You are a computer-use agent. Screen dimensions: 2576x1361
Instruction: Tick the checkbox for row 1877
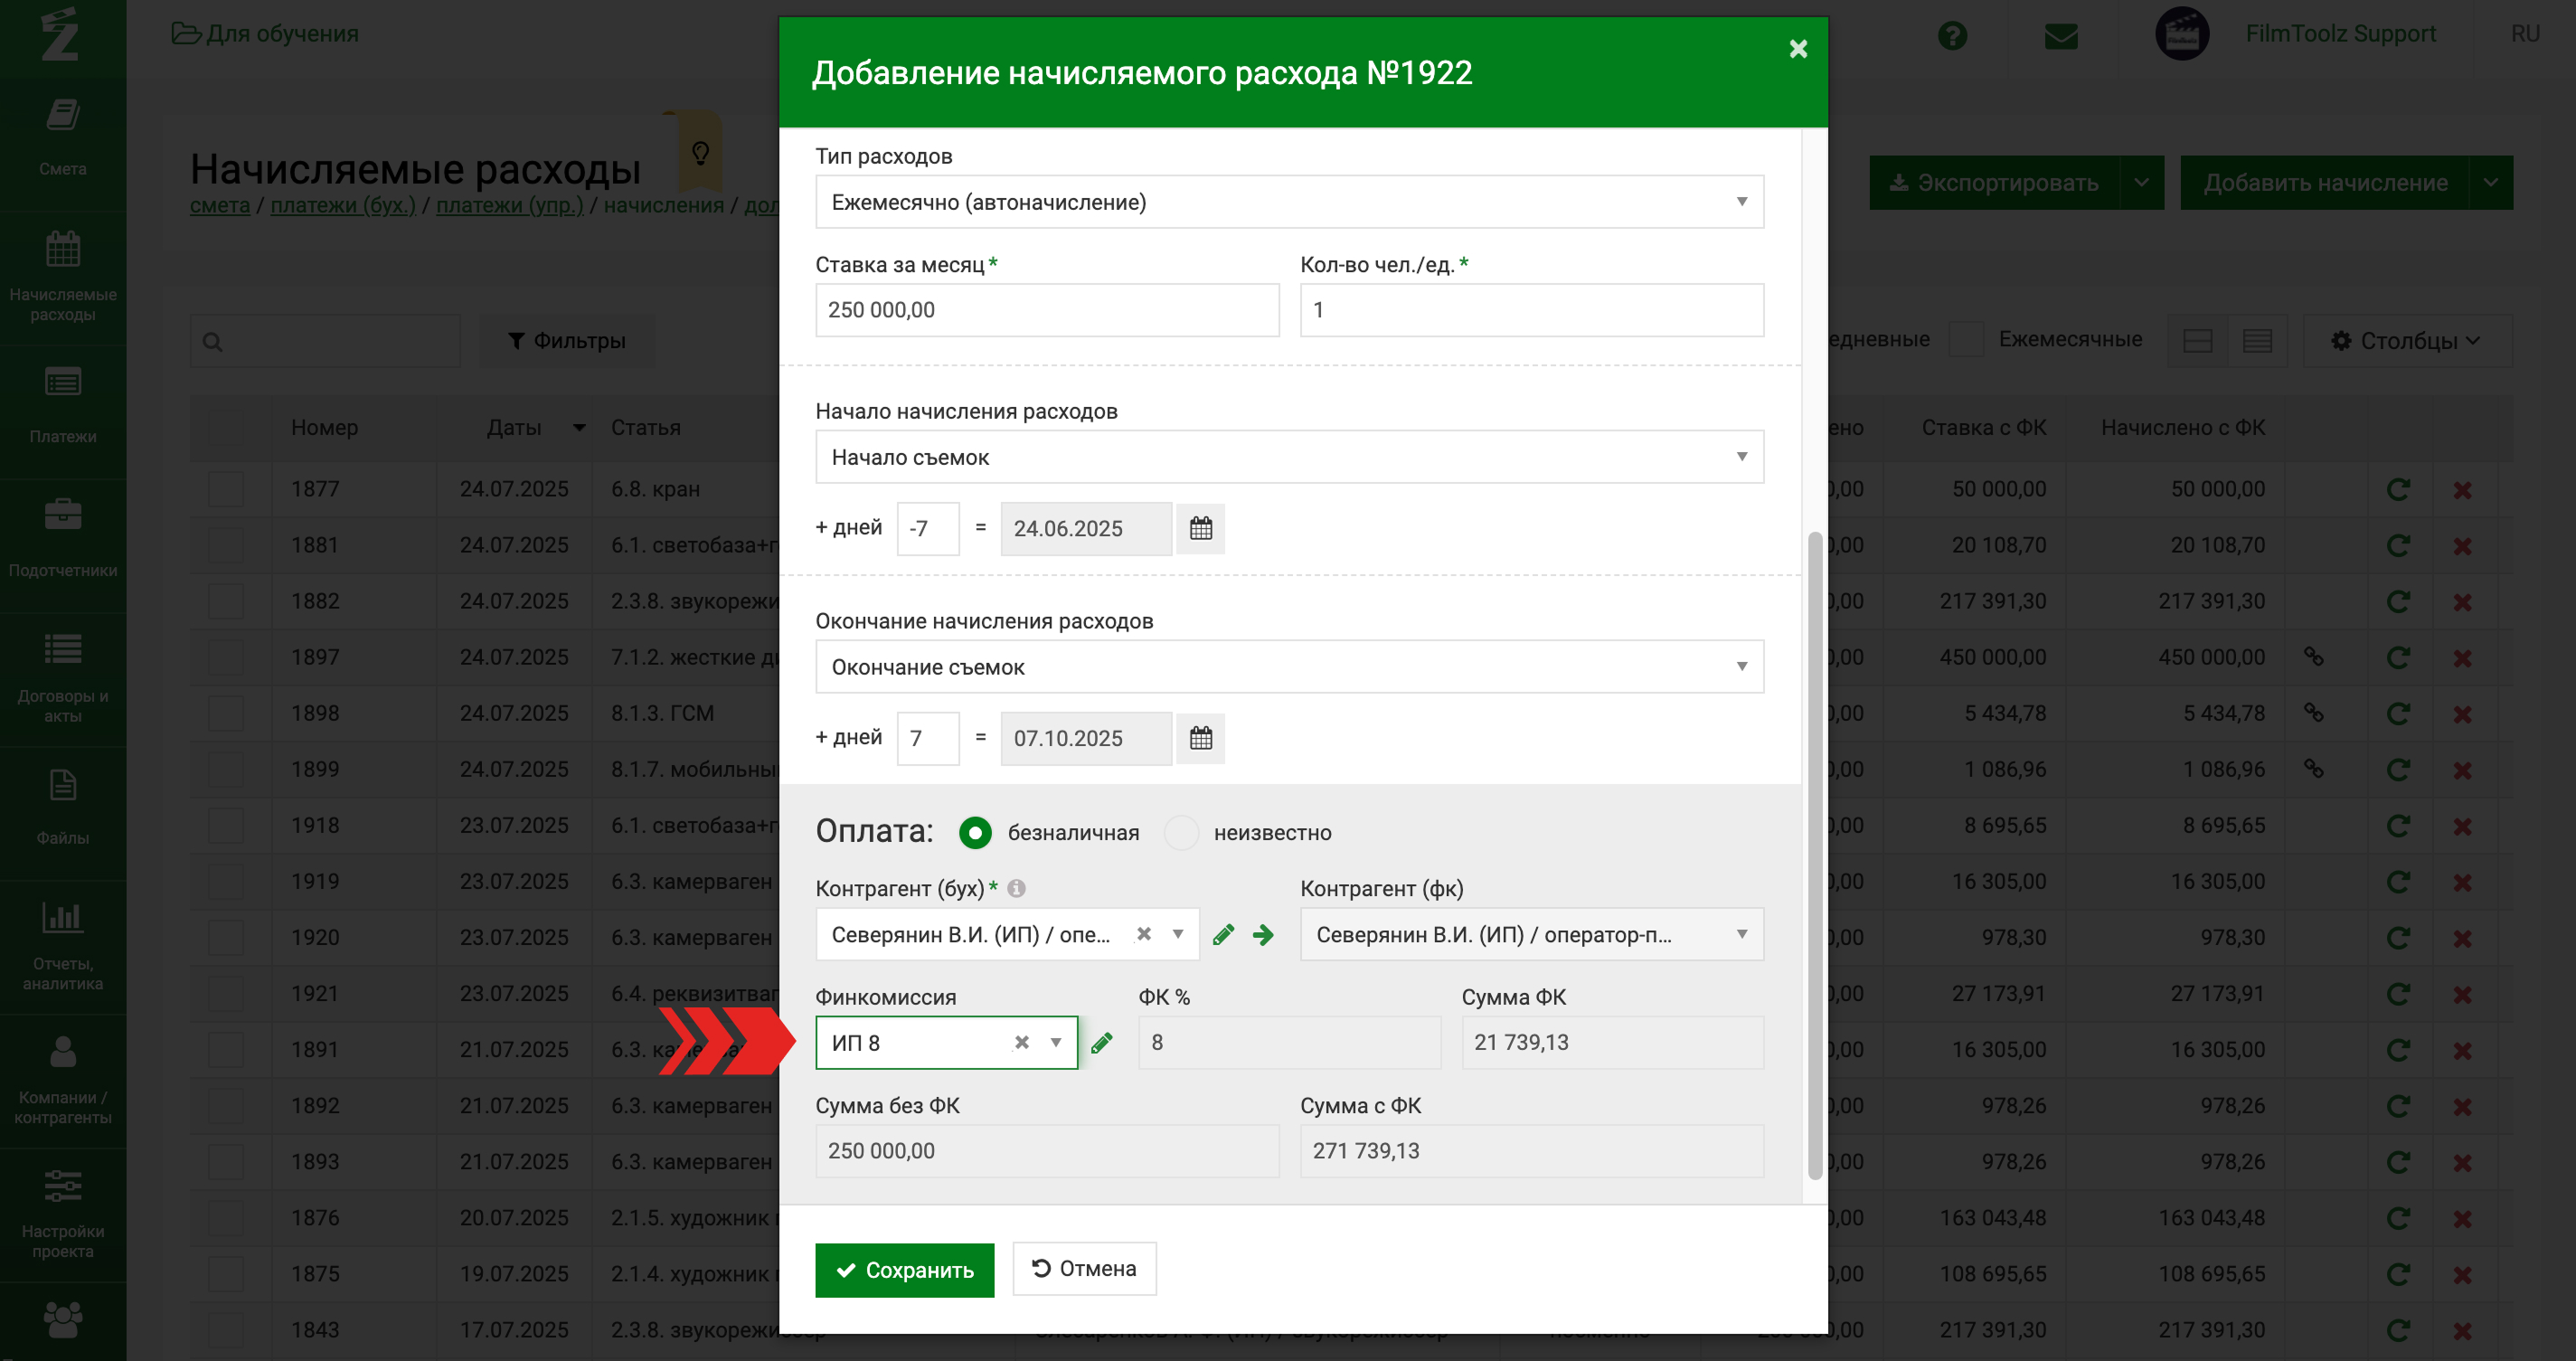tap(226, 489)
